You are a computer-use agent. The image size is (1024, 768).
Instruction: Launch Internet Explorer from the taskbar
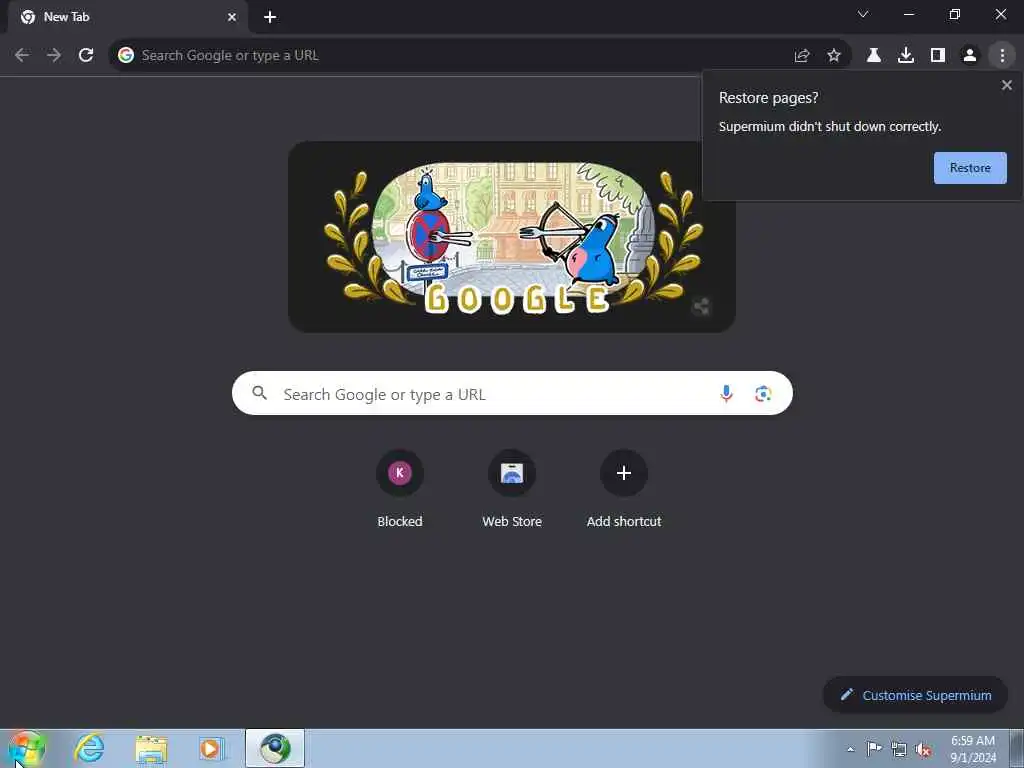89,748
